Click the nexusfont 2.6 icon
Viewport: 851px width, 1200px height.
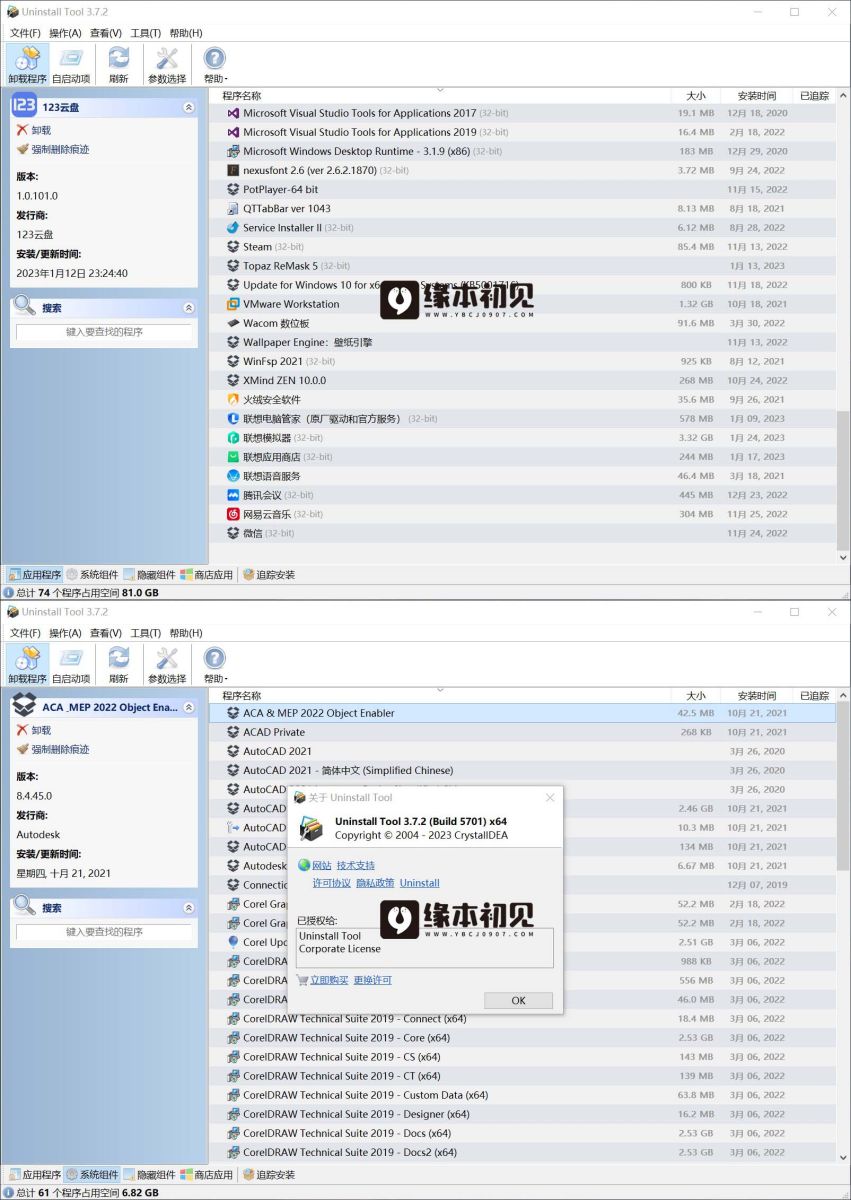(233, 170)
